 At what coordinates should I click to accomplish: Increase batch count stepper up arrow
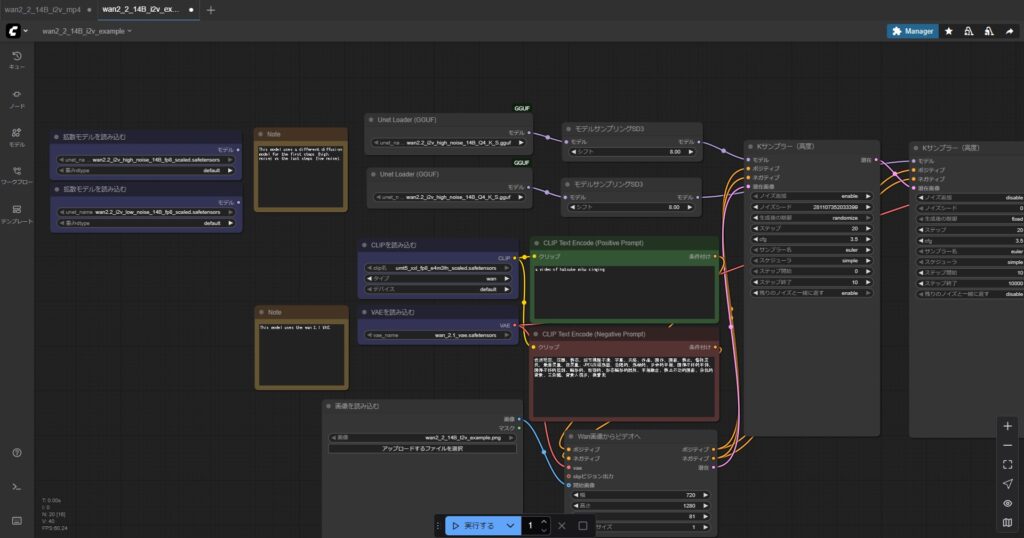[543, 522]
